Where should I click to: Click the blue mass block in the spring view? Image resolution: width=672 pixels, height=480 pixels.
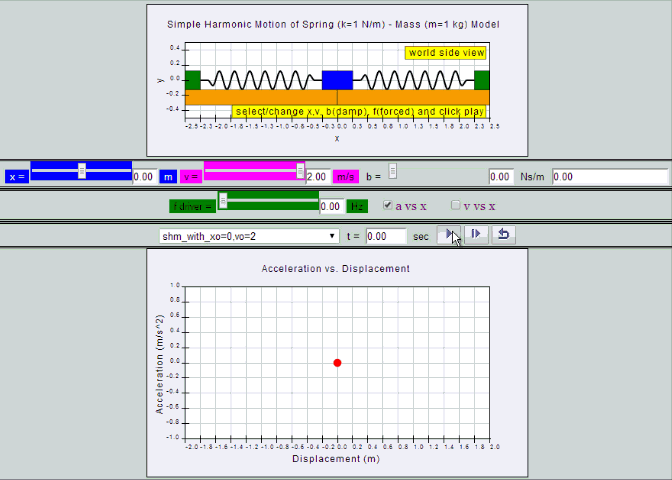337,80
